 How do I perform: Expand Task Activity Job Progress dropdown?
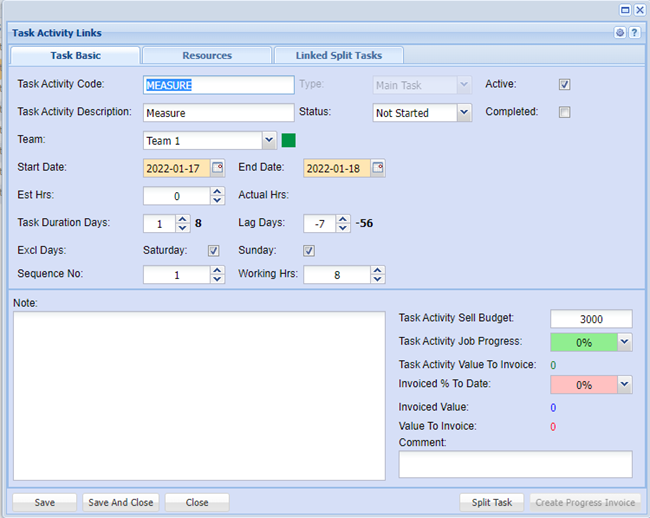[624, 343]
